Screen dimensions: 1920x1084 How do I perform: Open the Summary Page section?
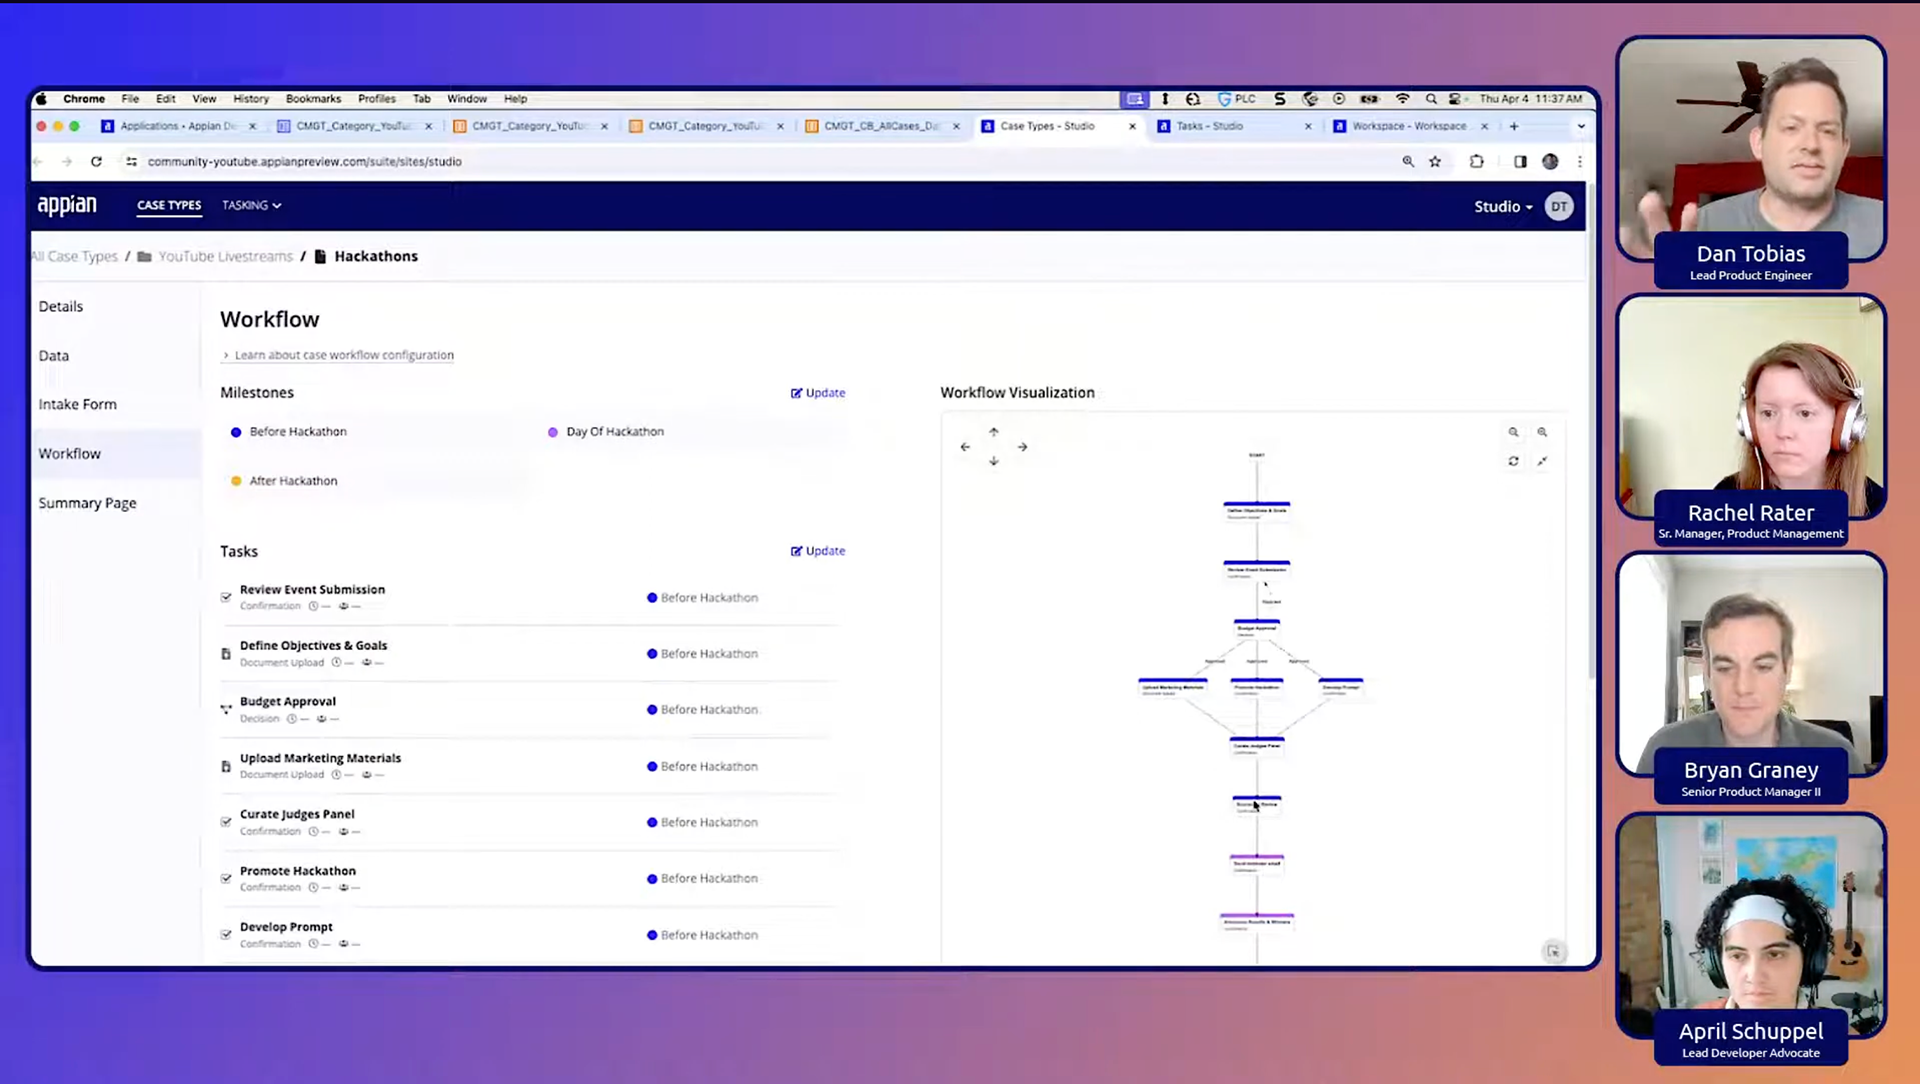87,503
